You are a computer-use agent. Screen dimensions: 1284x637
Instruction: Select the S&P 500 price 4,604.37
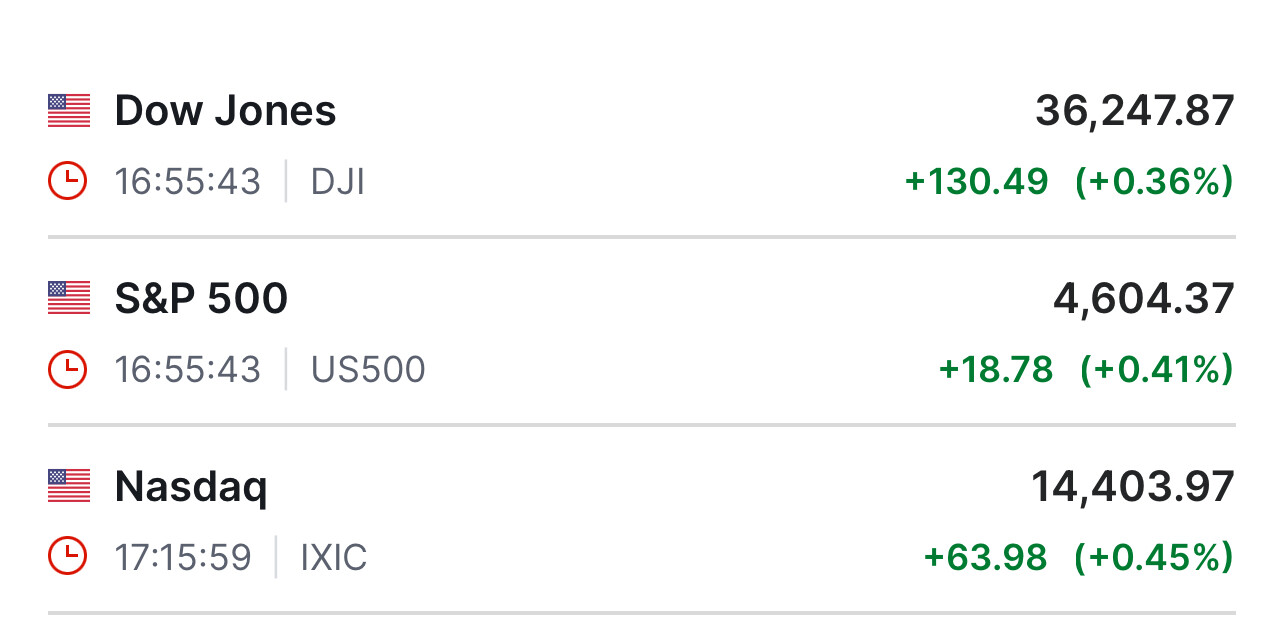click(1144, 298)
